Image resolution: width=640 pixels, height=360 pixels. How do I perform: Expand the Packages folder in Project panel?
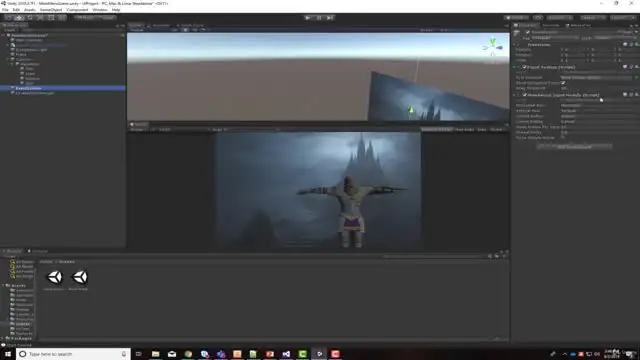pos(3,338)
